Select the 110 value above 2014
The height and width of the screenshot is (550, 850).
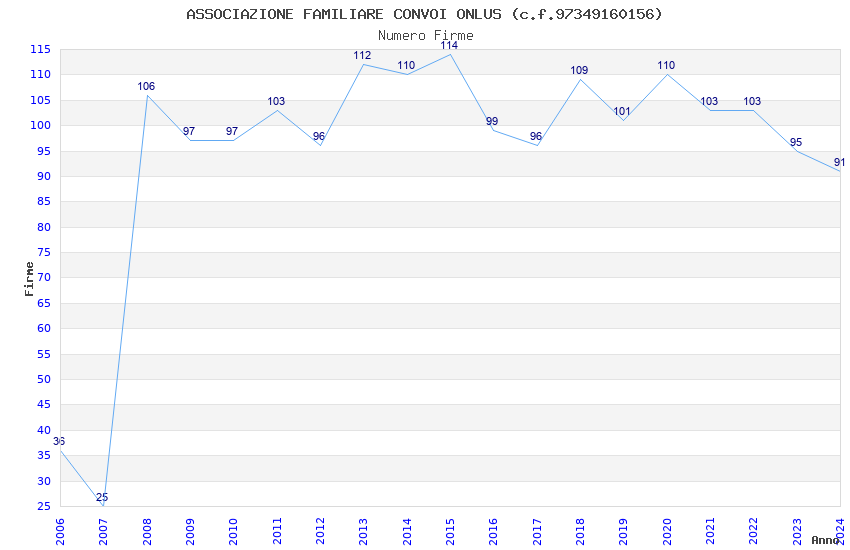[406, 66]
